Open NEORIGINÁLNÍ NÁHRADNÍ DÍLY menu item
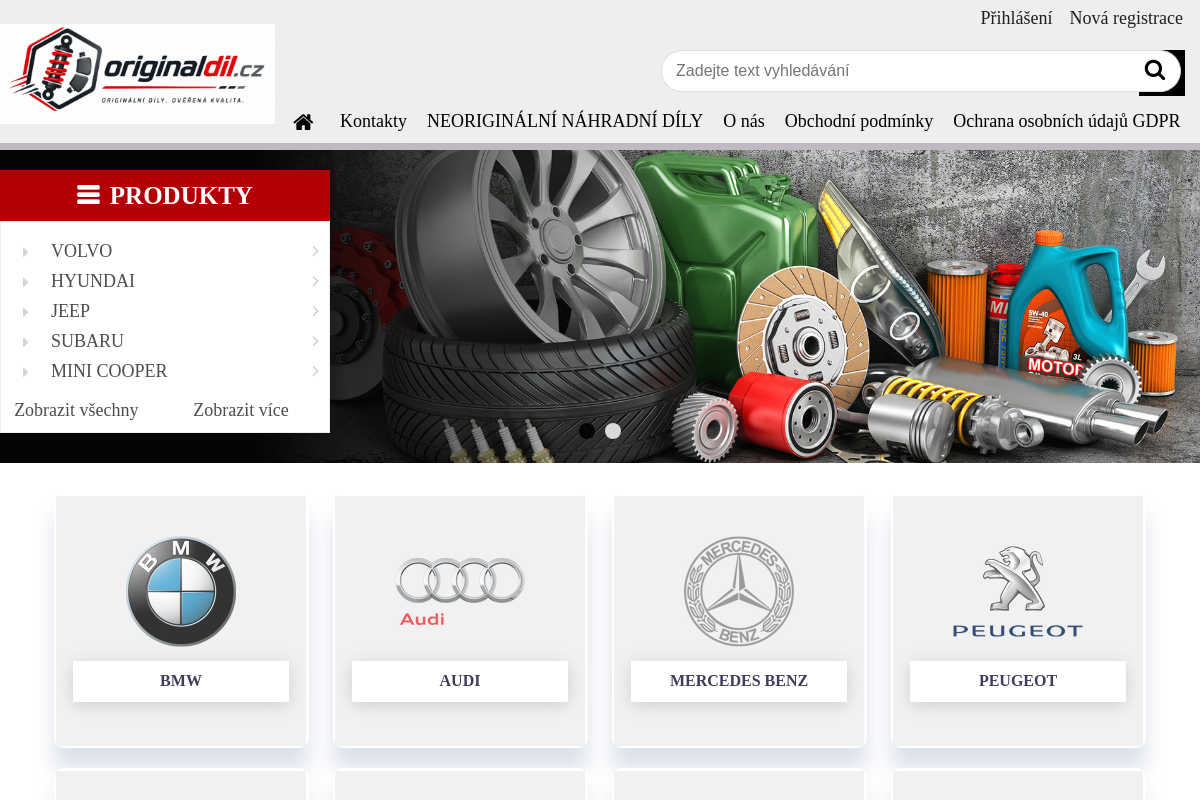 click(x=565, y=121)
